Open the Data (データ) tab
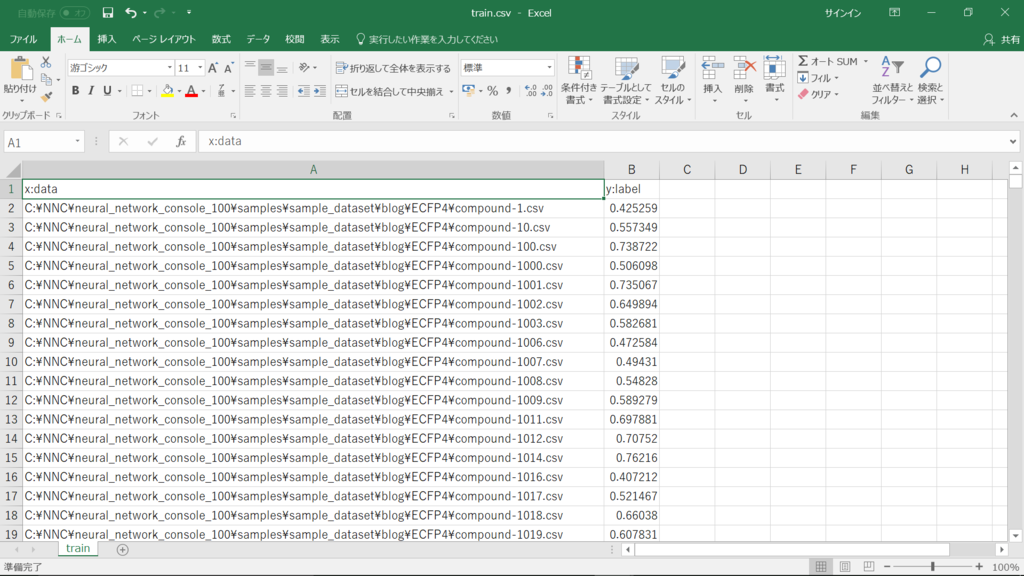Viewport: 1024px width, 576px height. pos(258,39)
